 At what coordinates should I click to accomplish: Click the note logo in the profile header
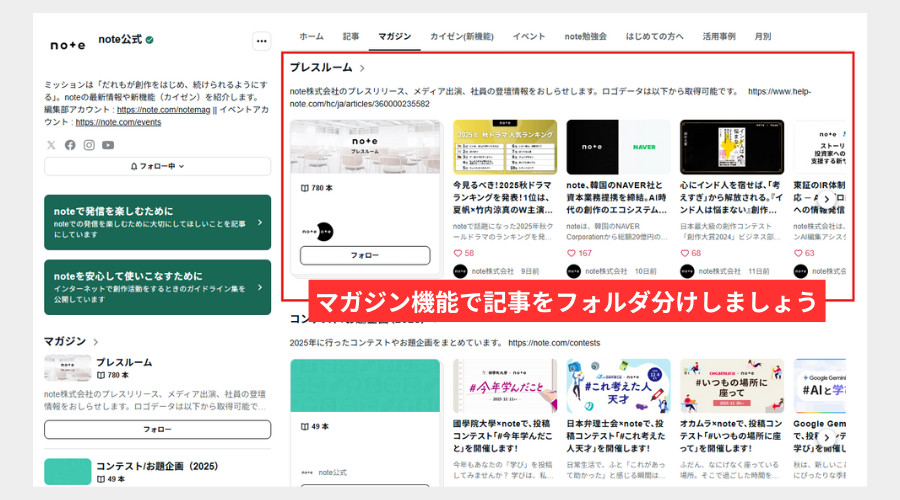(x=68, y=45)
